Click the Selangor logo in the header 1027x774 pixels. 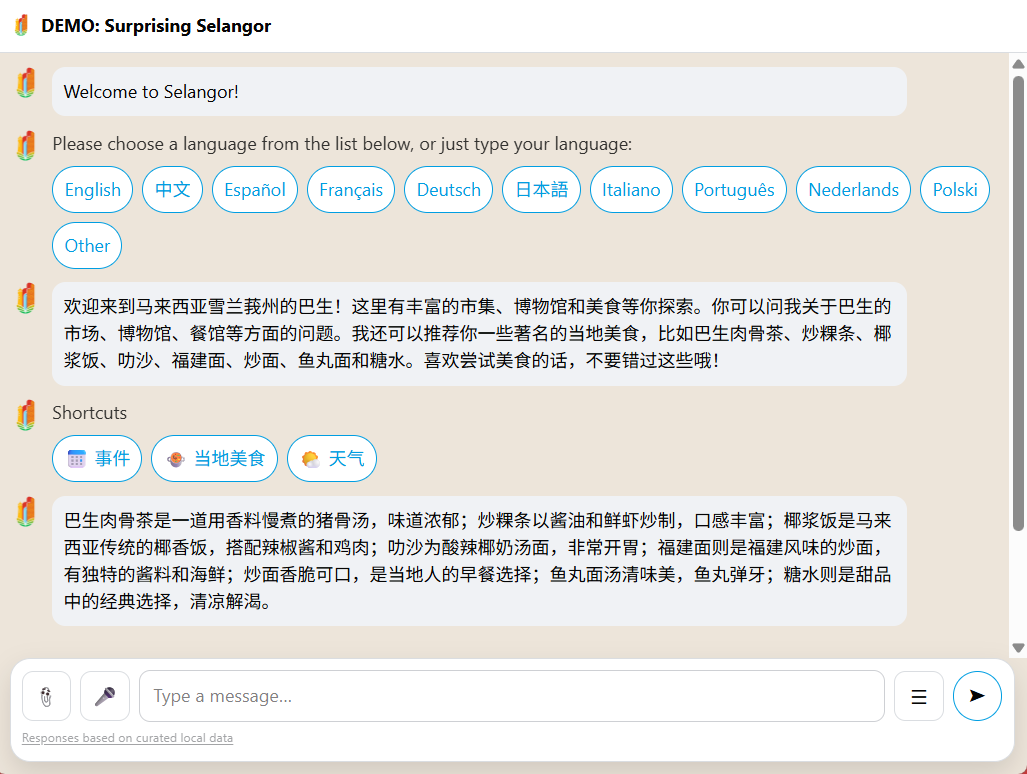pos(21,26)
